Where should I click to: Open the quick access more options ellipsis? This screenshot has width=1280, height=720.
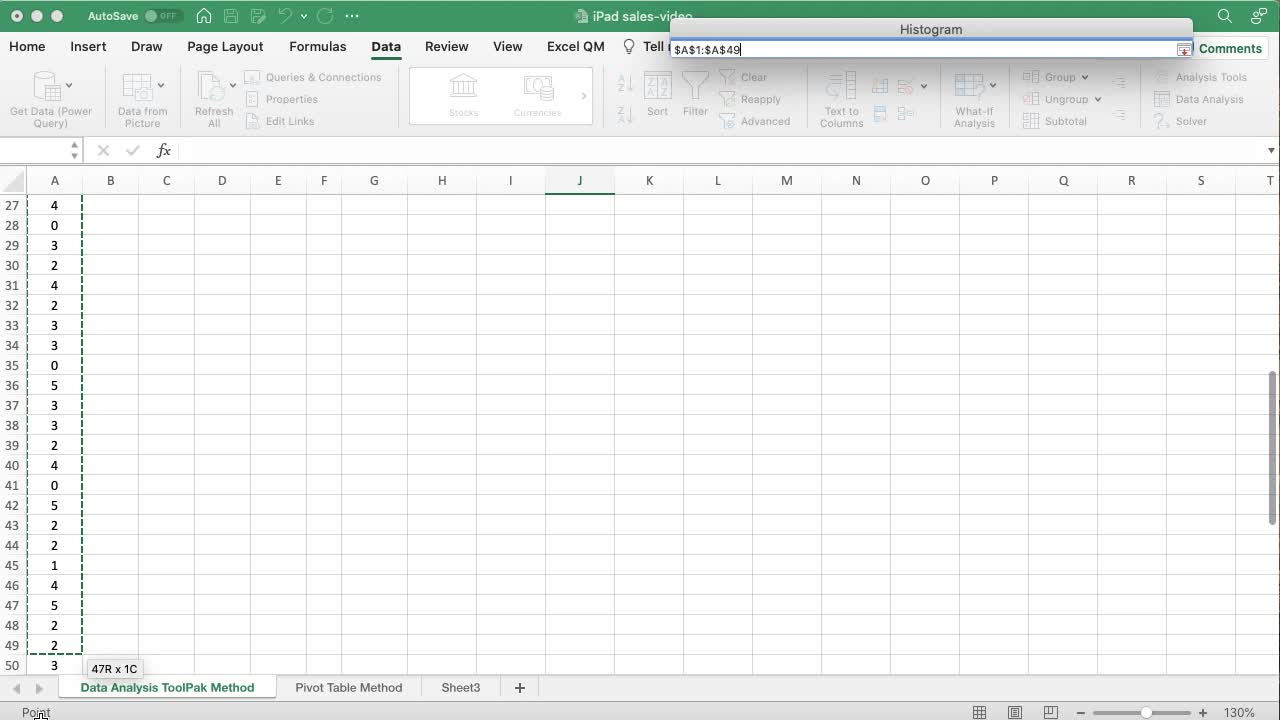351,16
